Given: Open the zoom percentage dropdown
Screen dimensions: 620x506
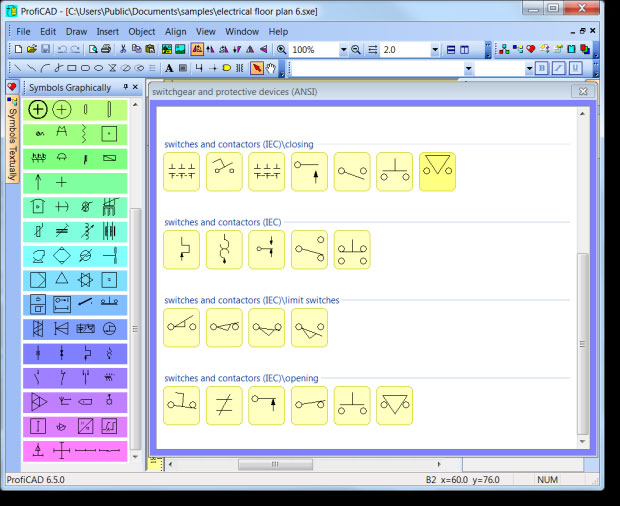Looking at the screenshot, I should click(343, 49).
